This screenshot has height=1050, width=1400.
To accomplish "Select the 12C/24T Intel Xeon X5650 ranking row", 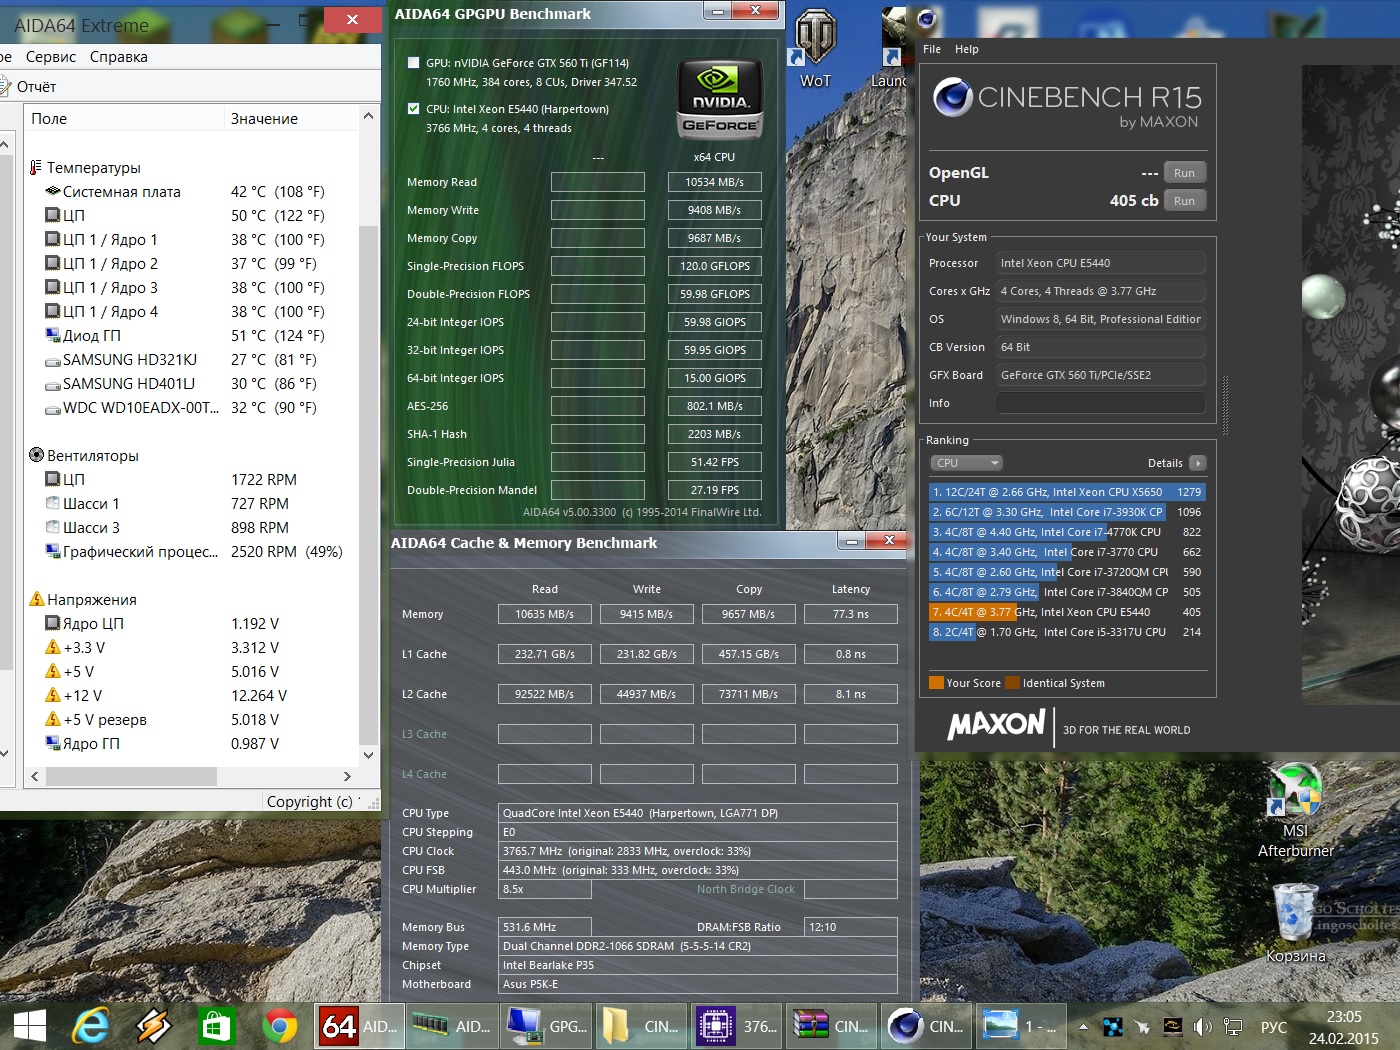I will click(1067, 492).
